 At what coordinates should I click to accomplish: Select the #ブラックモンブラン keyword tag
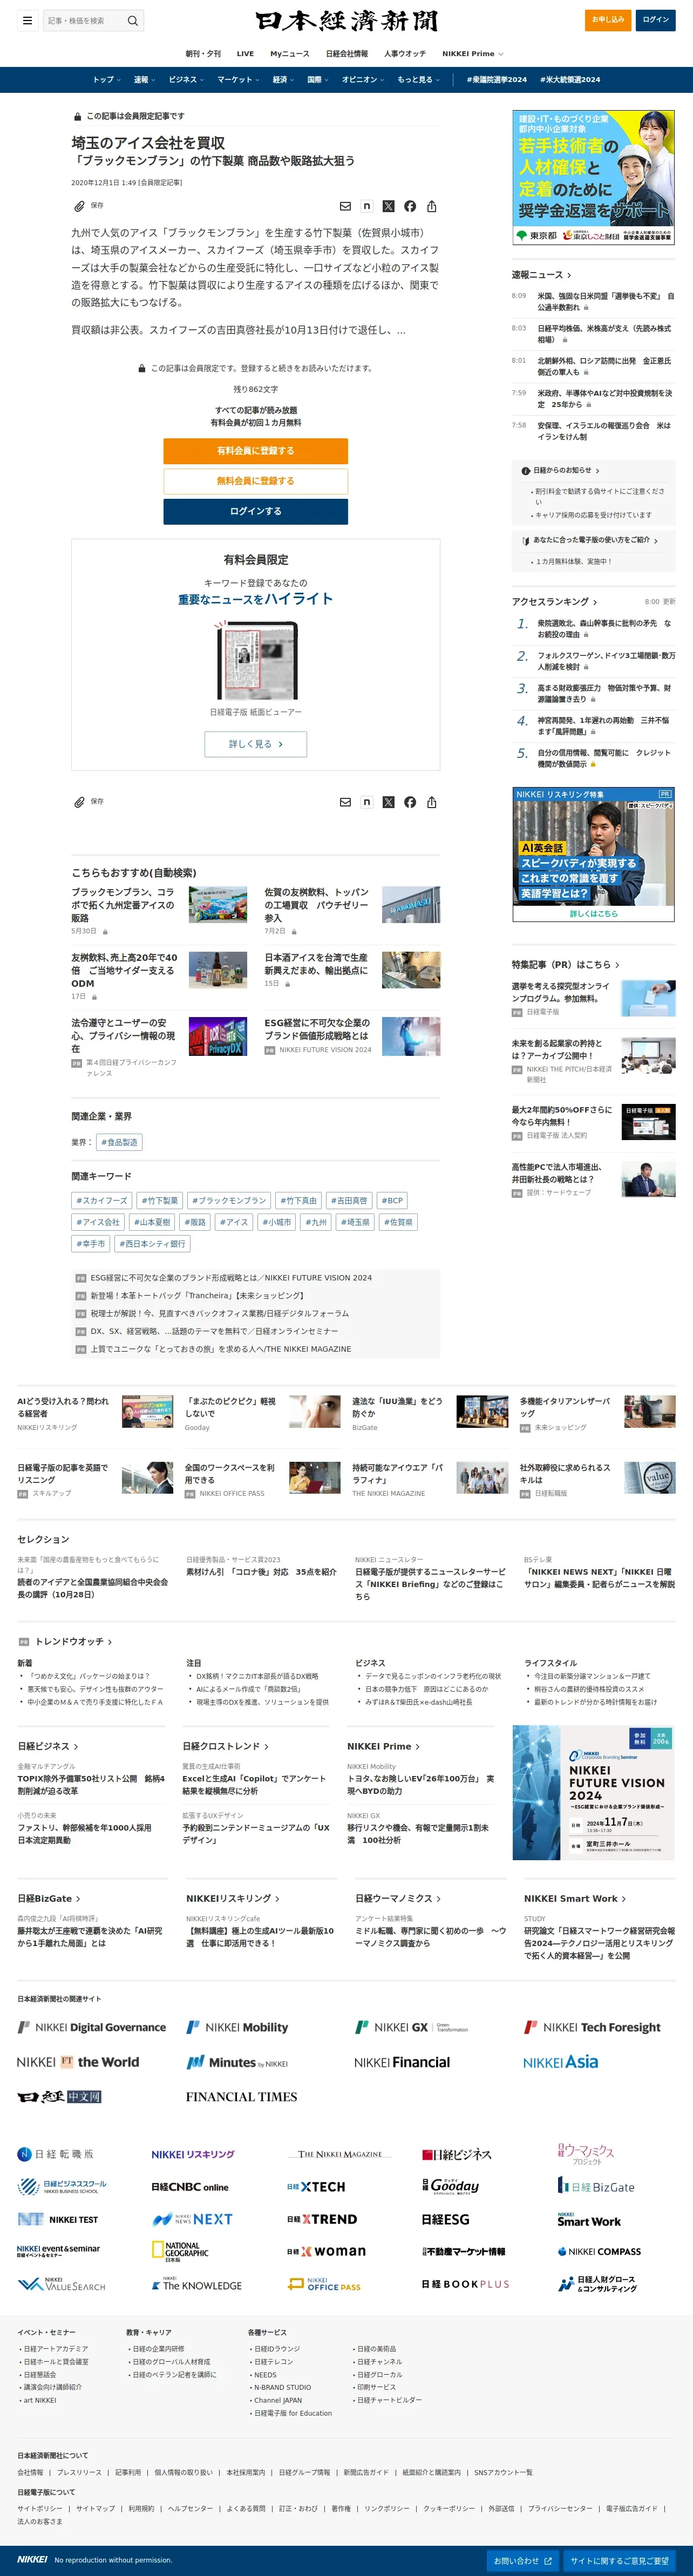point(229,1200)
